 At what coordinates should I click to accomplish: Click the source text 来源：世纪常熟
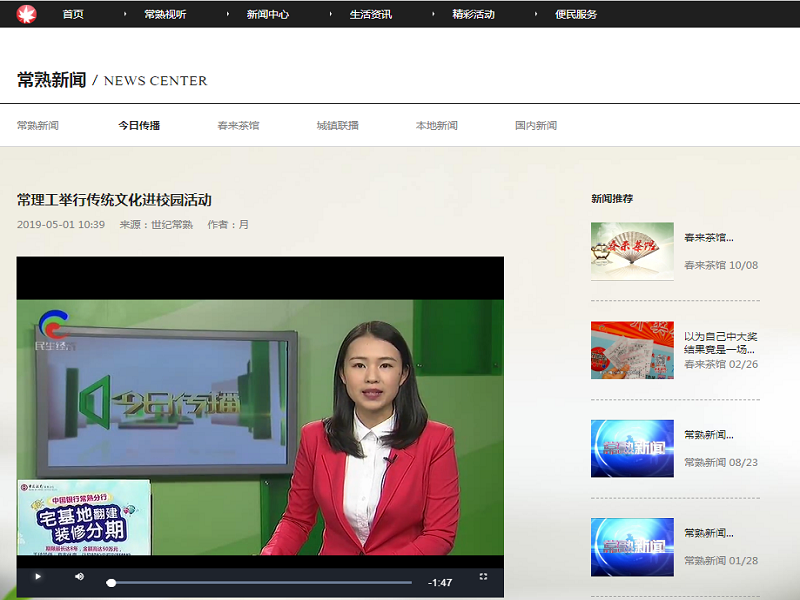pos(156,224)
